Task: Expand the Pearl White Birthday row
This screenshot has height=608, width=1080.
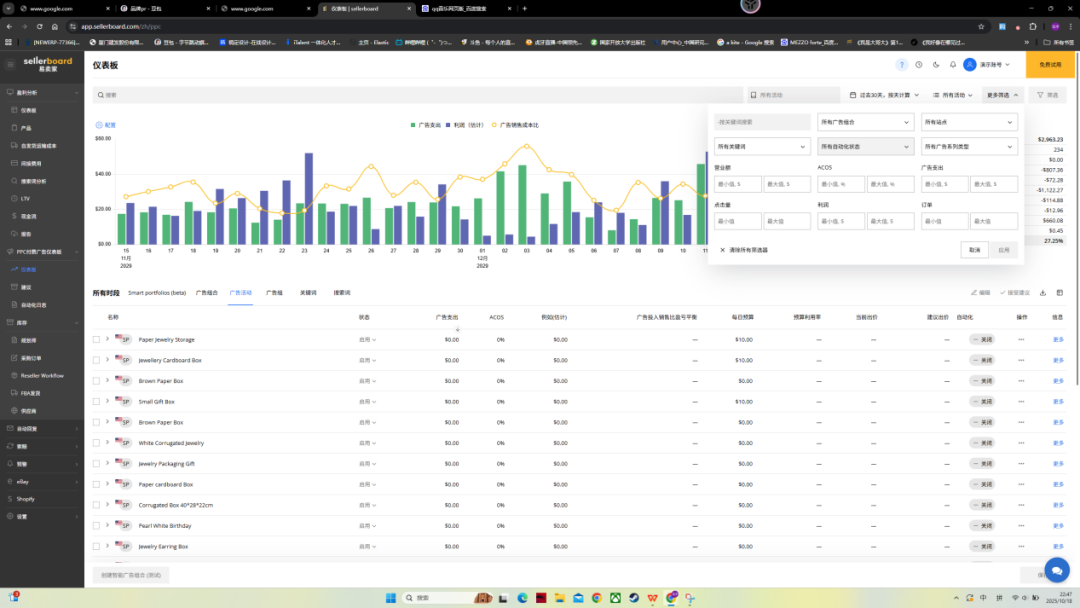Action: coord(107,525)
